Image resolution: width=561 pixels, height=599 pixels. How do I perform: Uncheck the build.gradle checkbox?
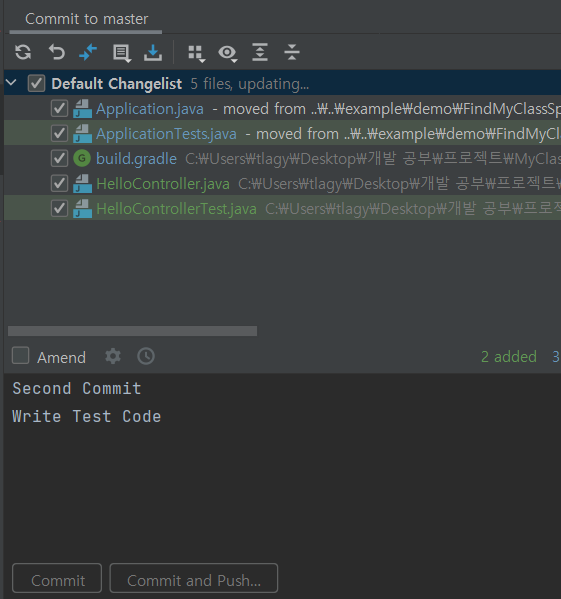coord(59,159)
